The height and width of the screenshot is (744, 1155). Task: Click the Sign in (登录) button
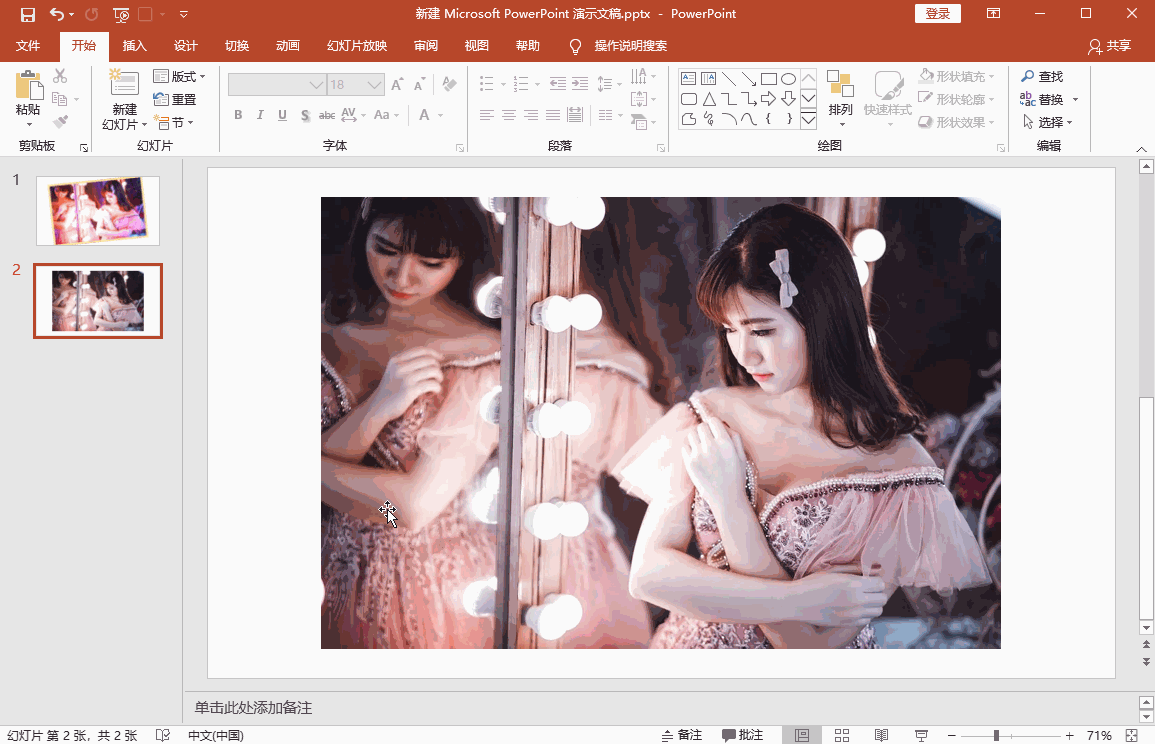tap(937, 14)
